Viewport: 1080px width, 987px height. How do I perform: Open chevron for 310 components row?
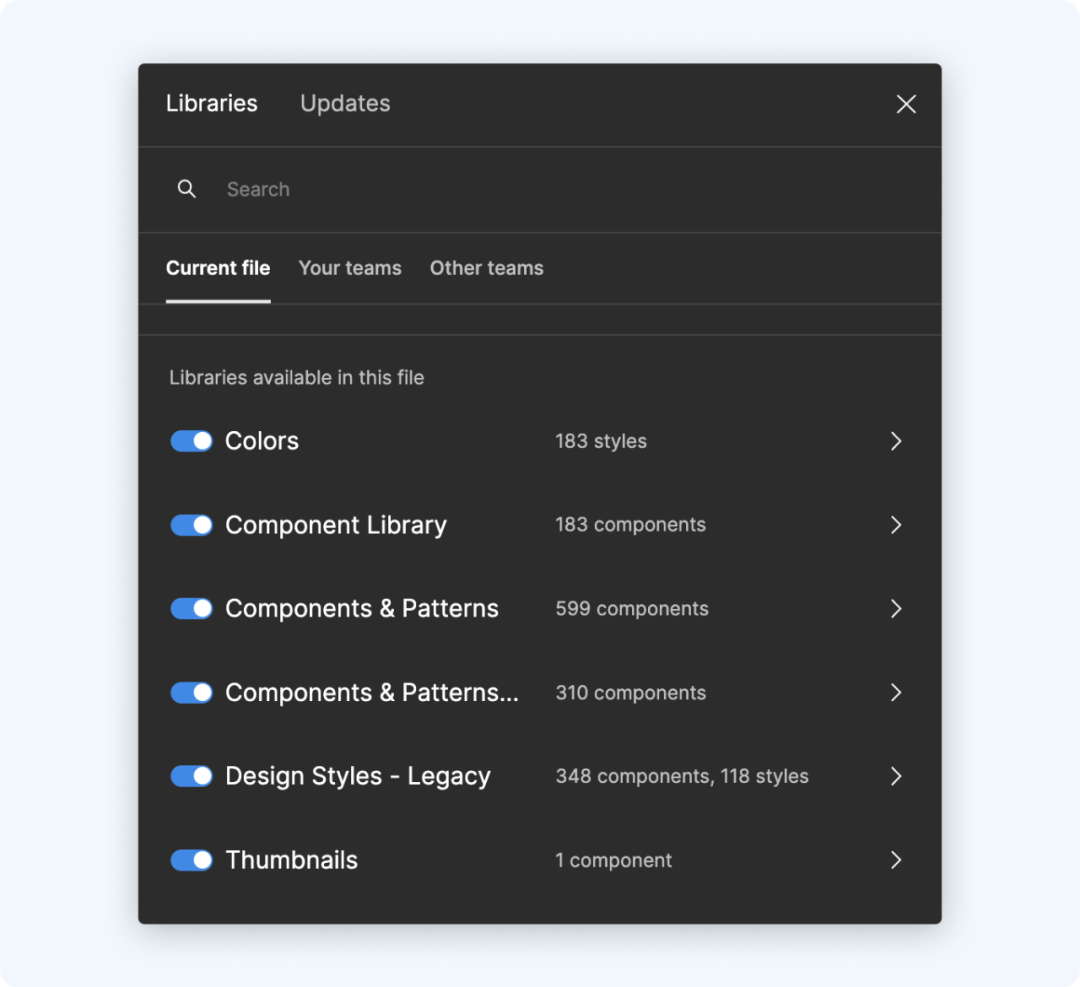[895, 692]
